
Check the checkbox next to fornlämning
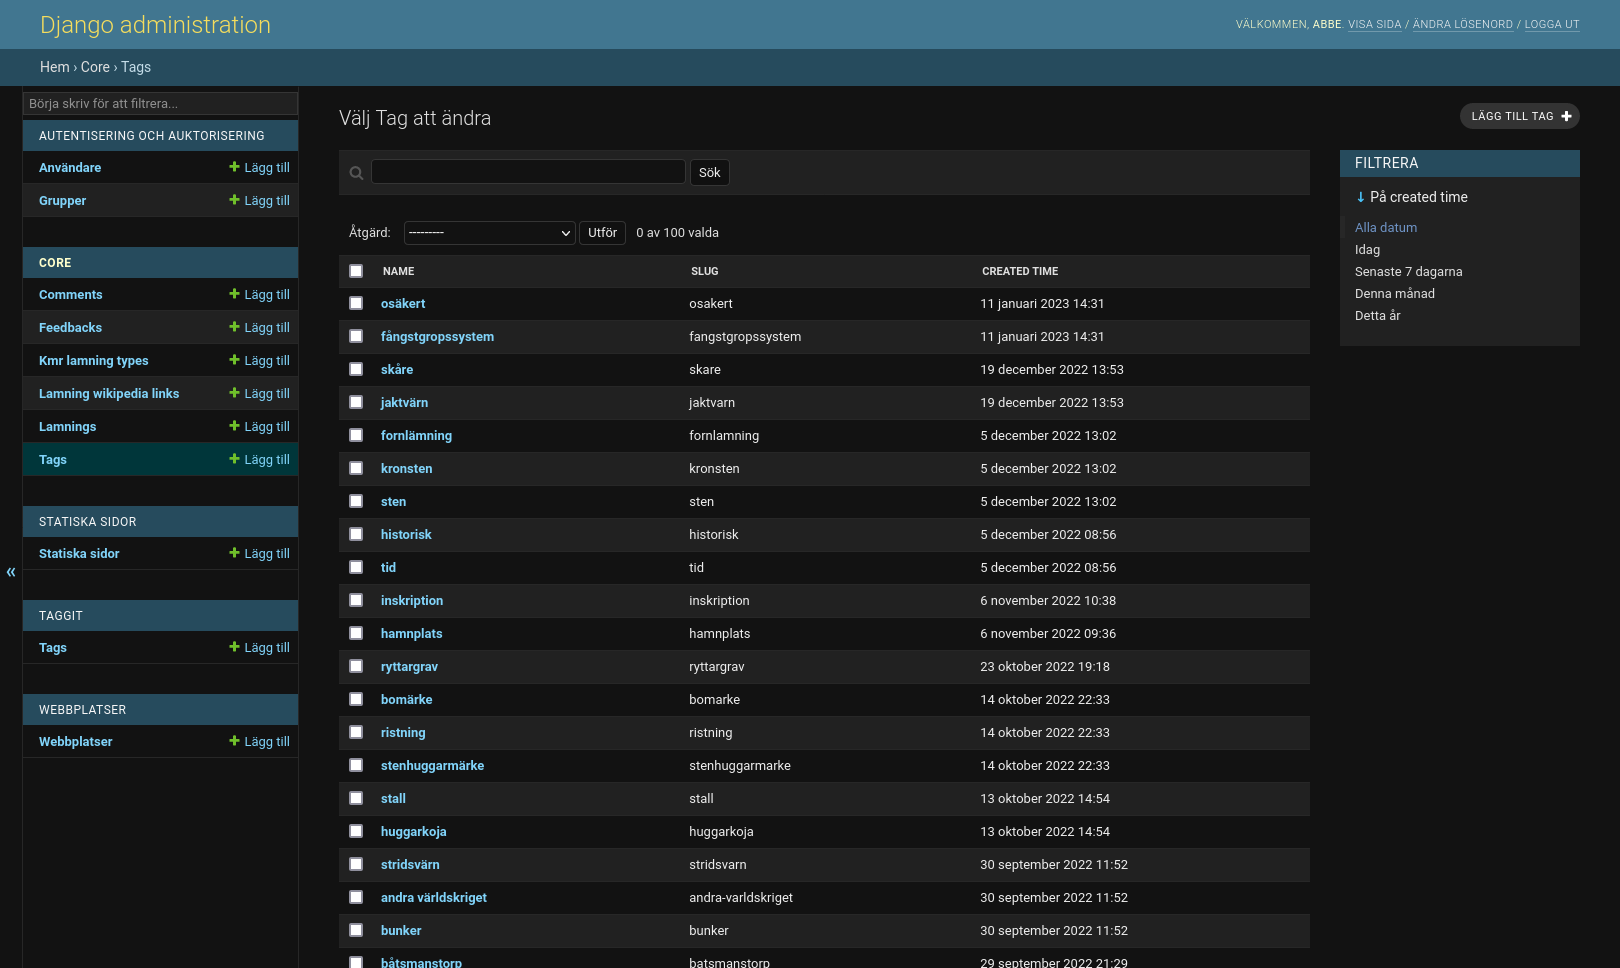356,435
